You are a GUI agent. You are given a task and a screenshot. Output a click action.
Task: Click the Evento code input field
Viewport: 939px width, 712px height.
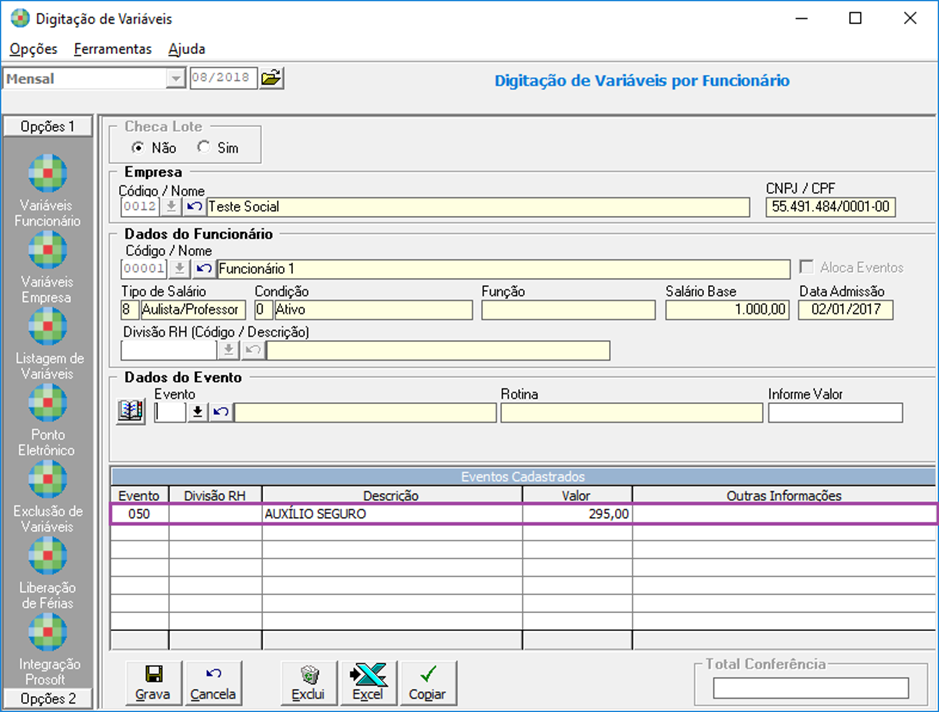[170, 412]
